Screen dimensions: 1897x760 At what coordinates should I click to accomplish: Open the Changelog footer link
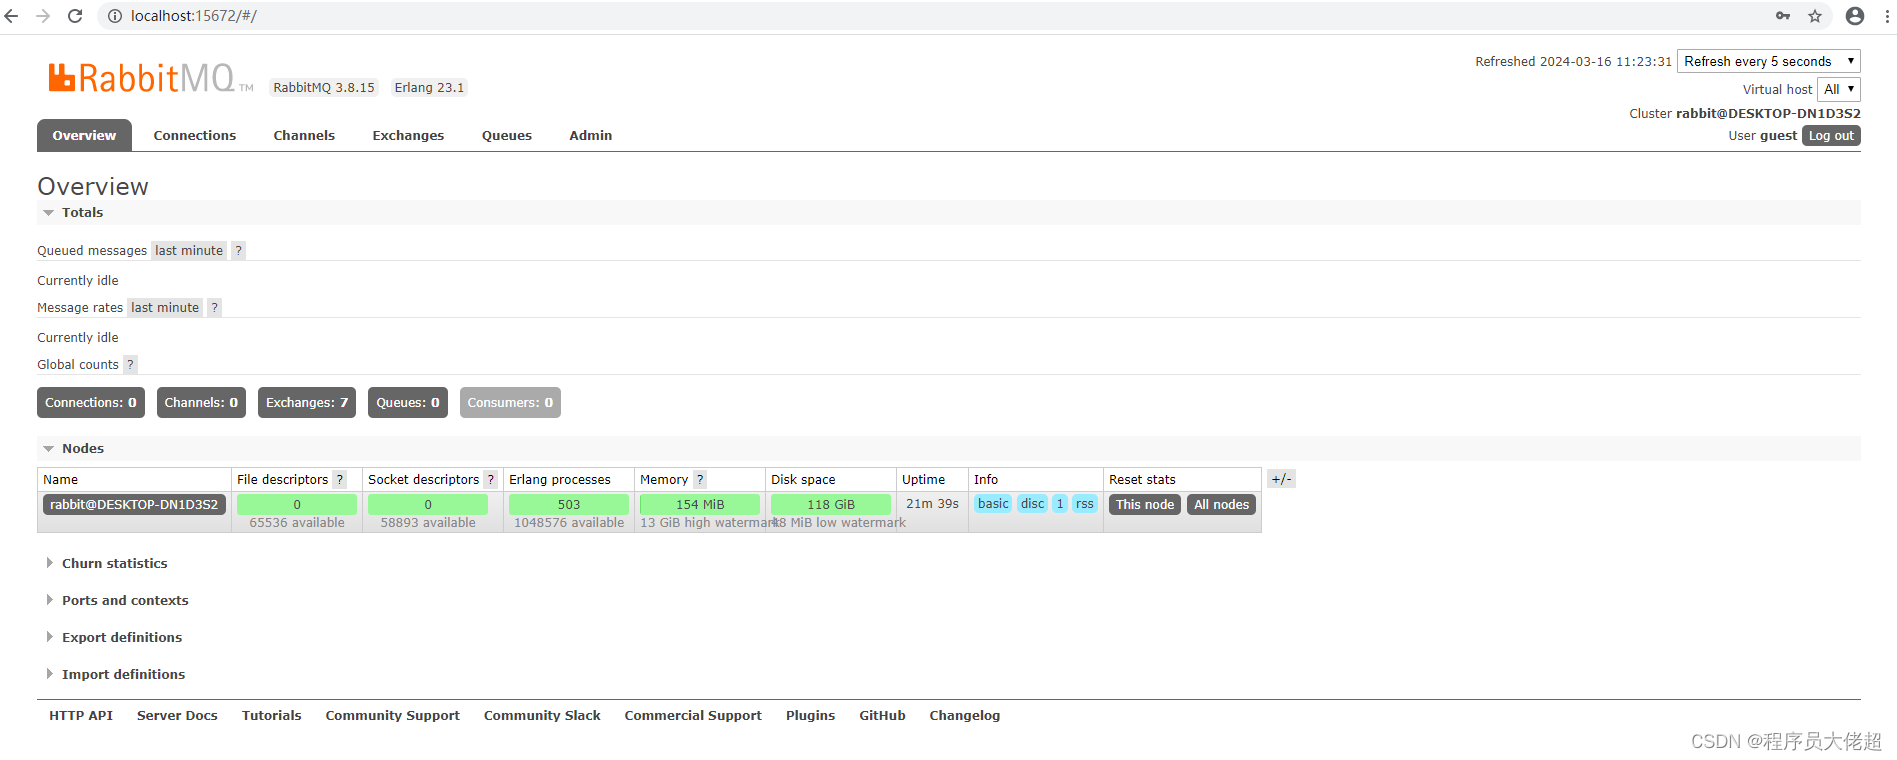tap(964, 716)
